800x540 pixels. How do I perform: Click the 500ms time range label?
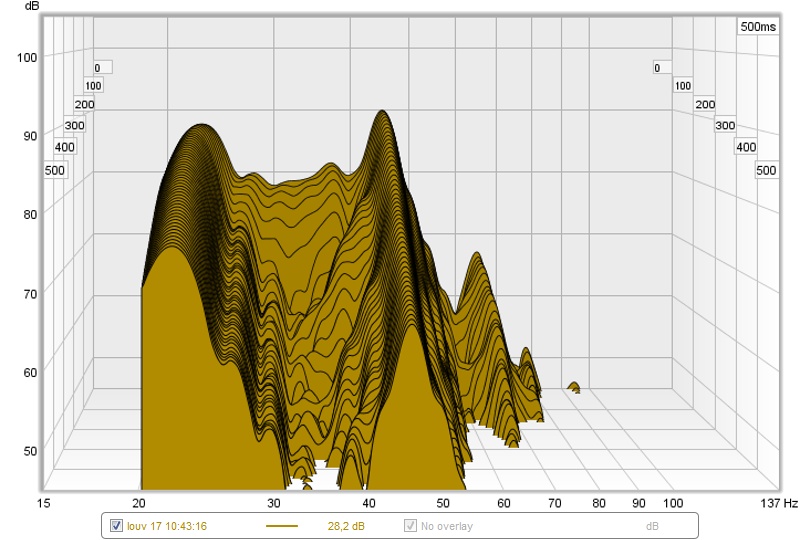[757, 27]
